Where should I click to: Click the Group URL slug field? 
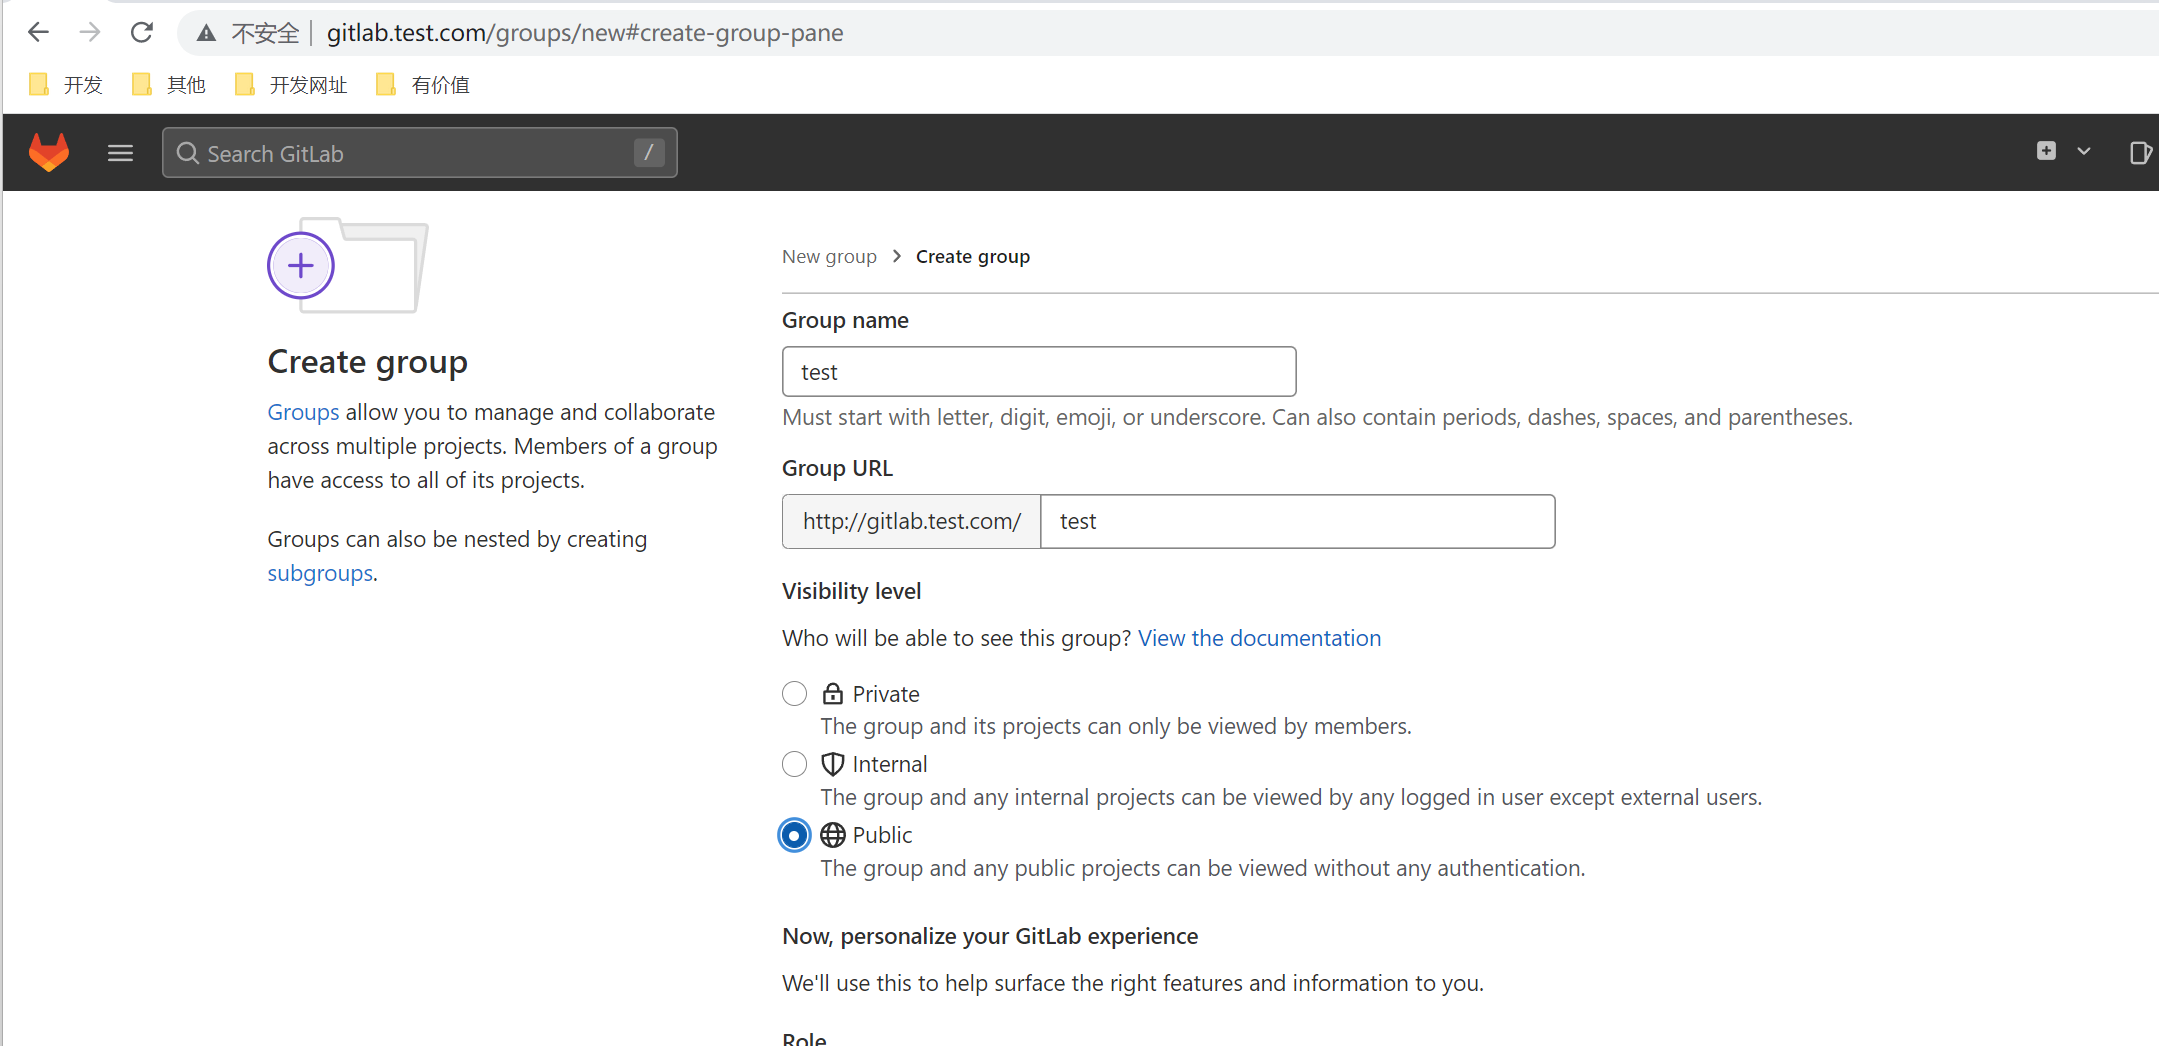1298,521
